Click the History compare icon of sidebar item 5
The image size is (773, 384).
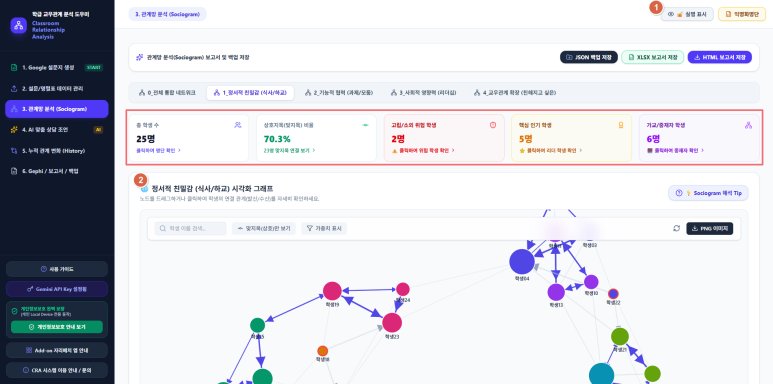14,150
